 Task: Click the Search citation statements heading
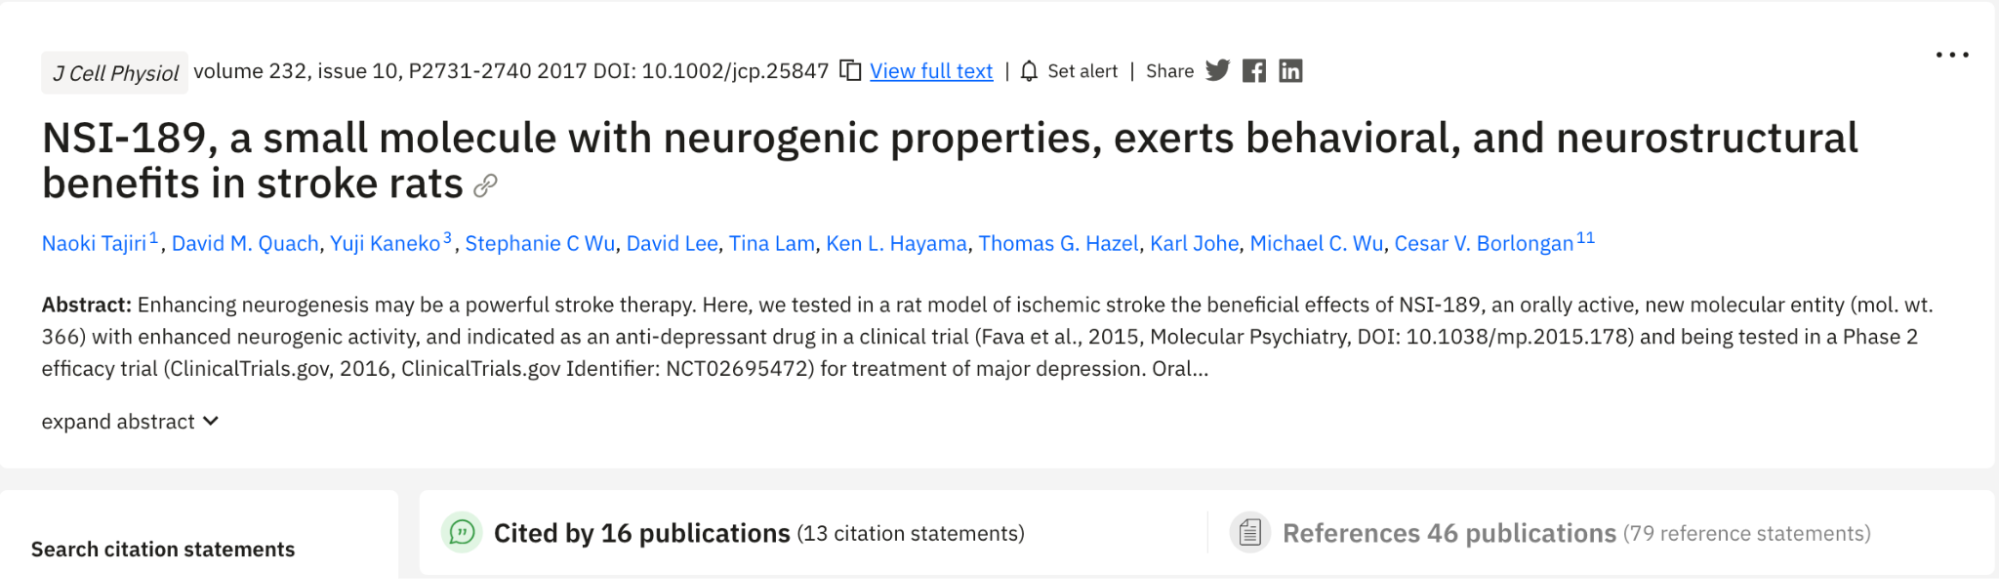pyautogui.click(x=163, y=549)
